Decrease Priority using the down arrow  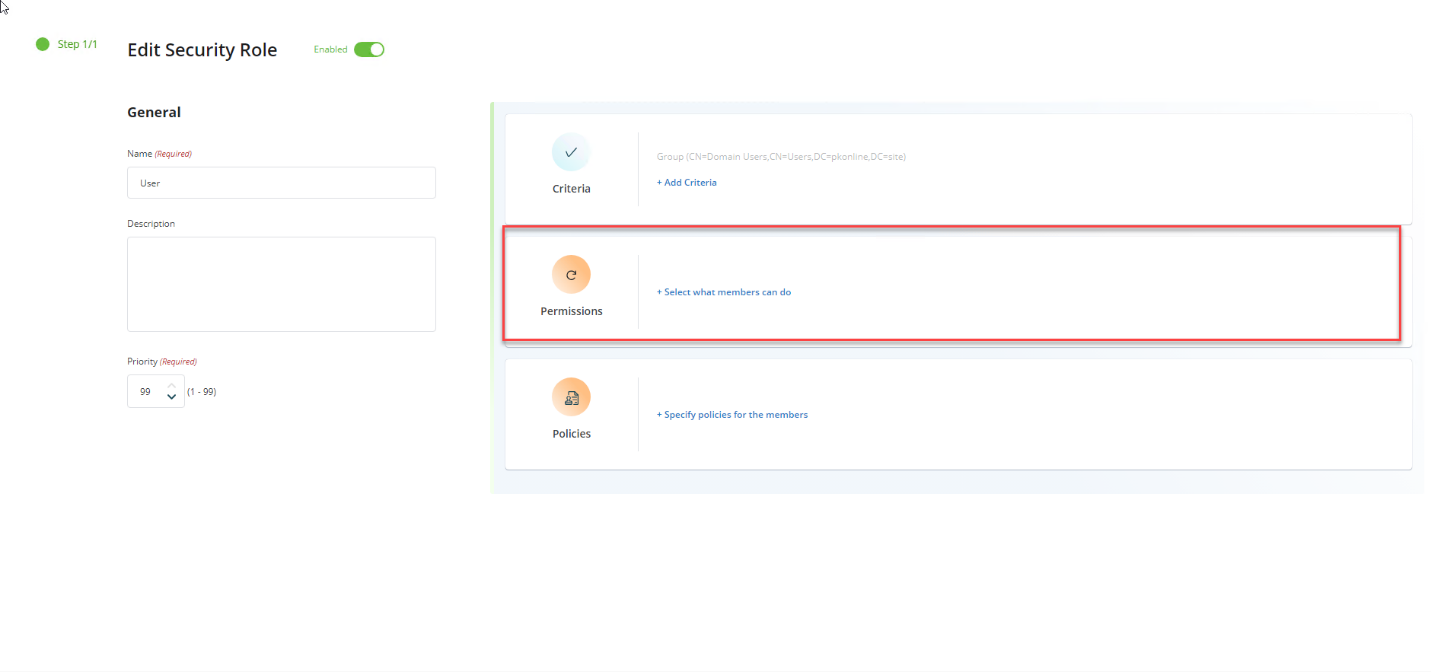coord(171,396)
